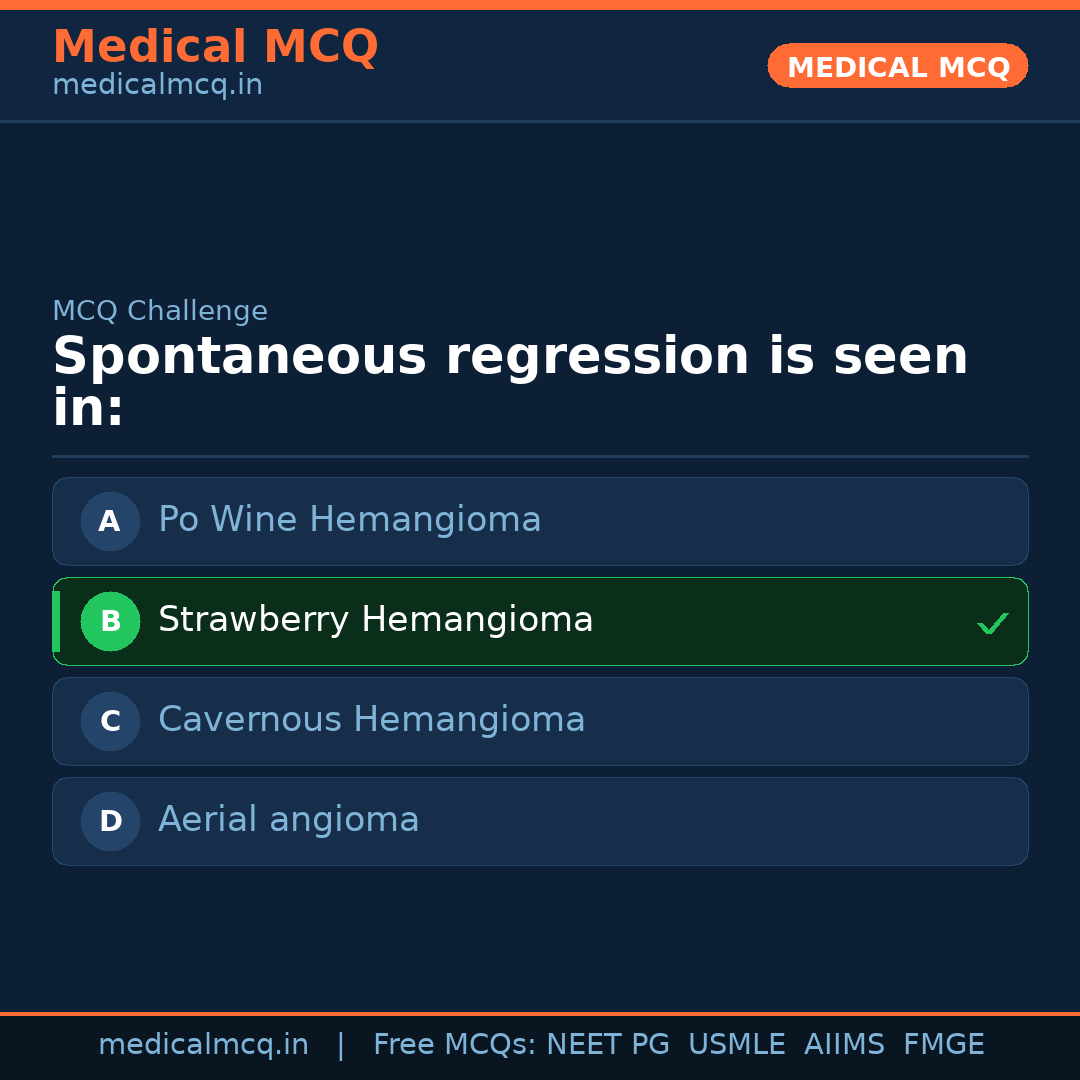The image size is (1080, 1080).
Task: Click the FMGE footer text
Action: pyautogui.click(x=943, y=1045)
